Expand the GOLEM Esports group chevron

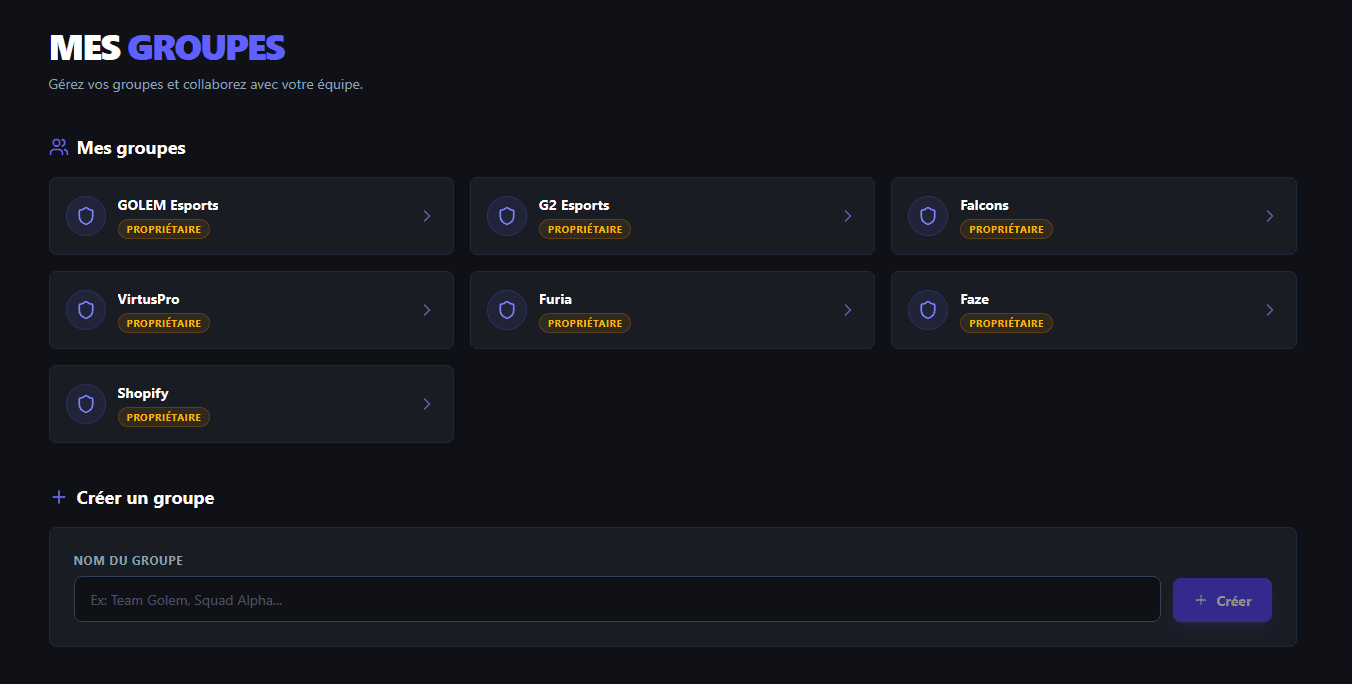[x=427, y=215]
